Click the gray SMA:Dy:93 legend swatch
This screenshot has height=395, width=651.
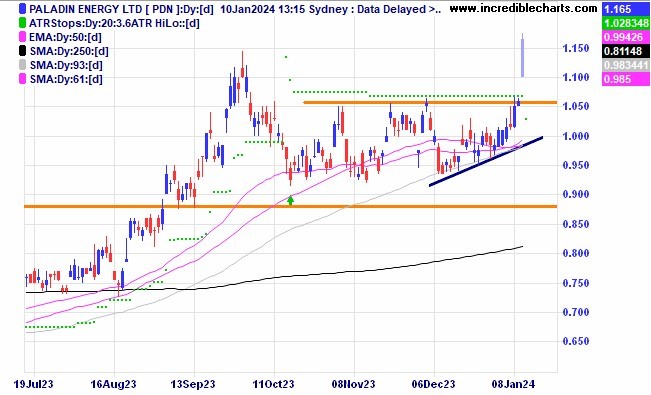pyautogui.click(x=23, y=65)
